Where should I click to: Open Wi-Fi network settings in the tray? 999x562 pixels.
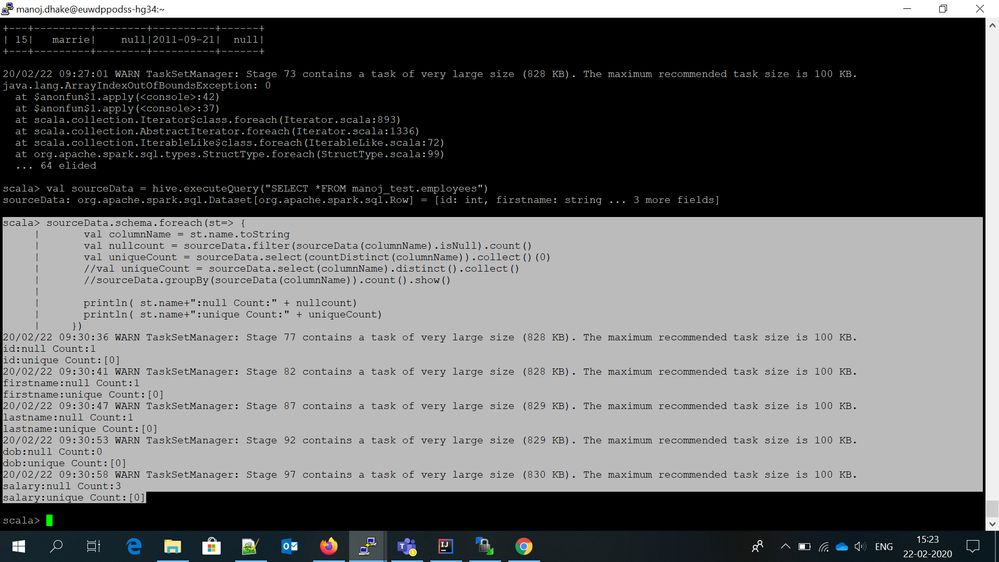pyautogui.click(x=824, y=547)
